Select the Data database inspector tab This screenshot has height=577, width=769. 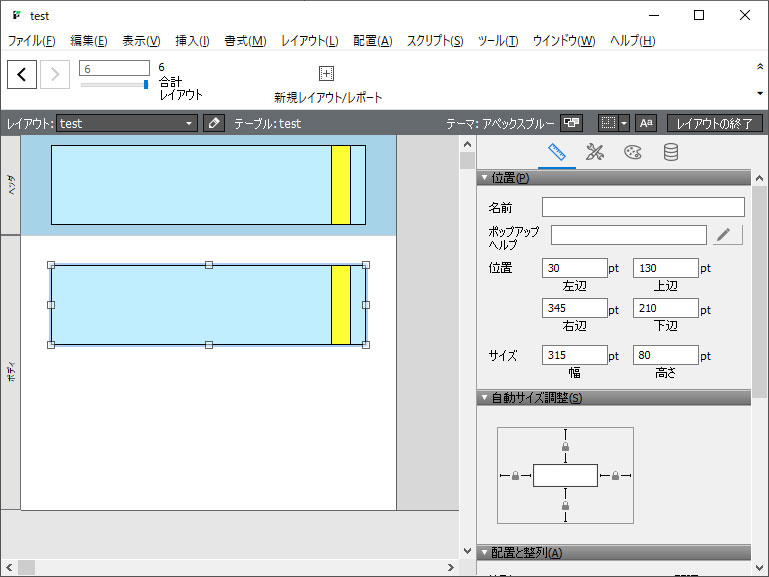(671, 152)
